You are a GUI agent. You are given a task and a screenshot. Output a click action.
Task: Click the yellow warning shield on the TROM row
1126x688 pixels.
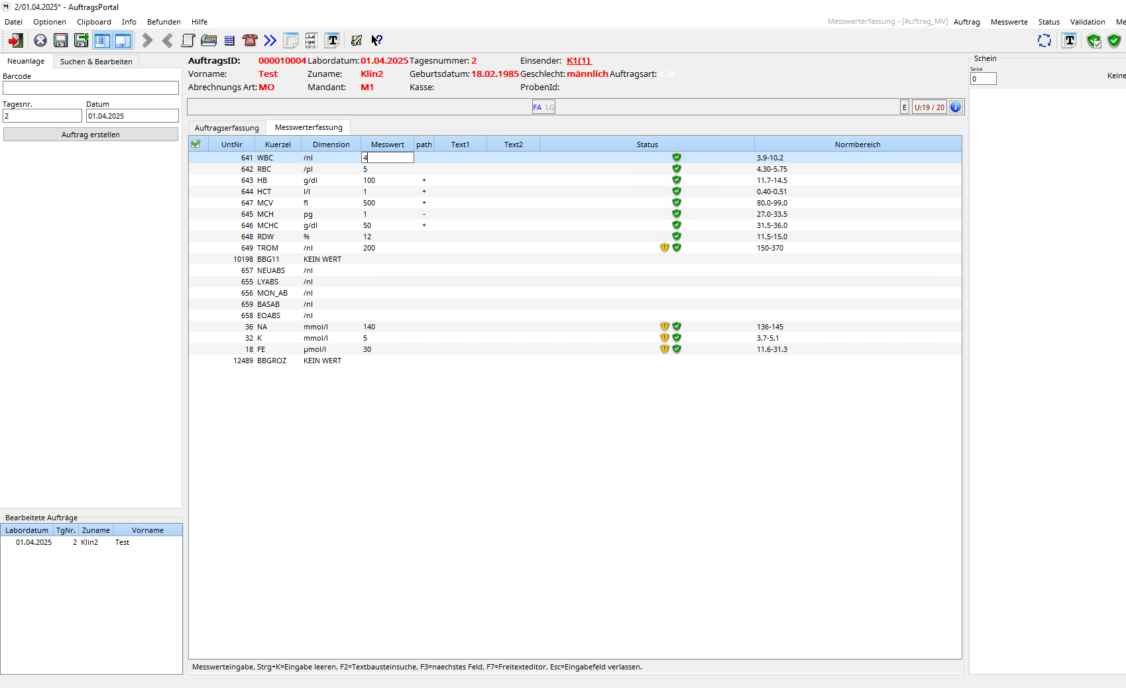coord(664,247)
